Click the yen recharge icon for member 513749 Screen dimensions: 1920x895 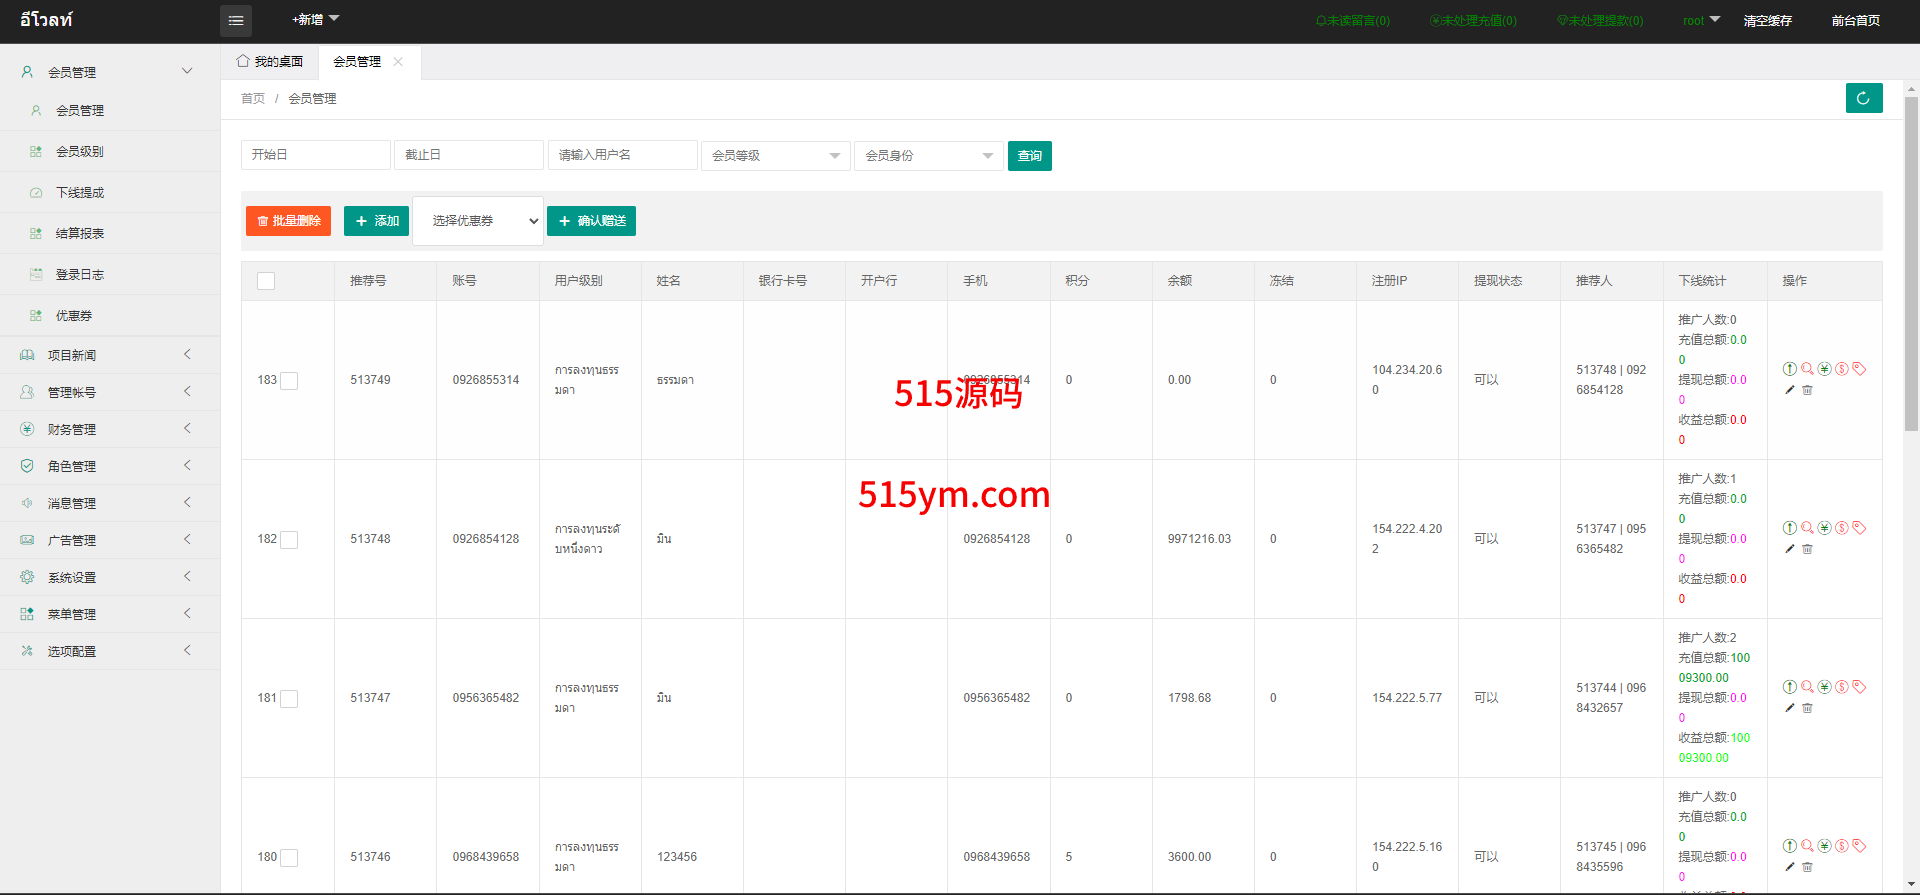1824,369
